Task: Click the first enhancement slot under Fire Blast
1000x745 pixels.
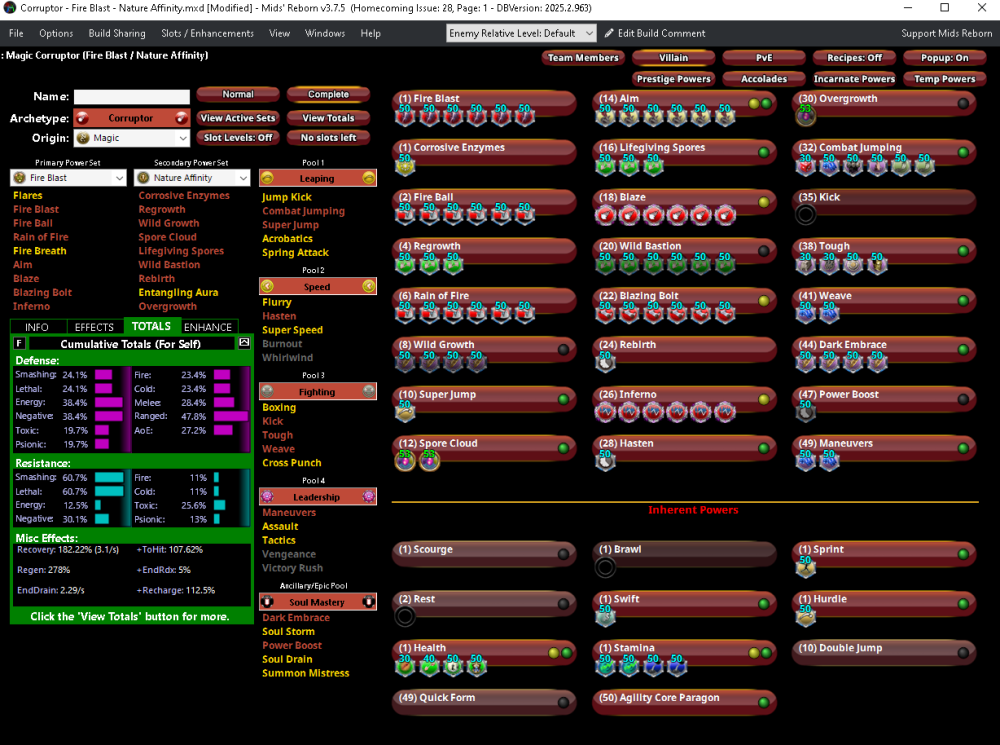Action: (x=406, y=117)
